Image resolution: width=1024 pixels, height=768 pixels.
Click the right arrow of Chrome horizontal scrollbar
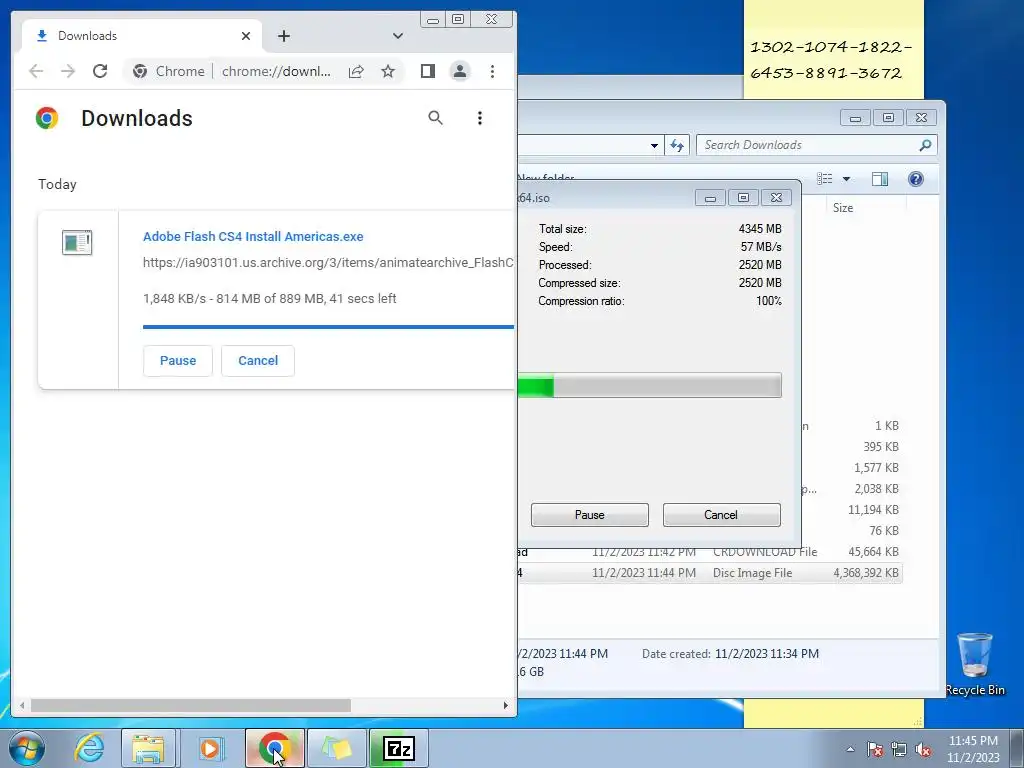505,705
